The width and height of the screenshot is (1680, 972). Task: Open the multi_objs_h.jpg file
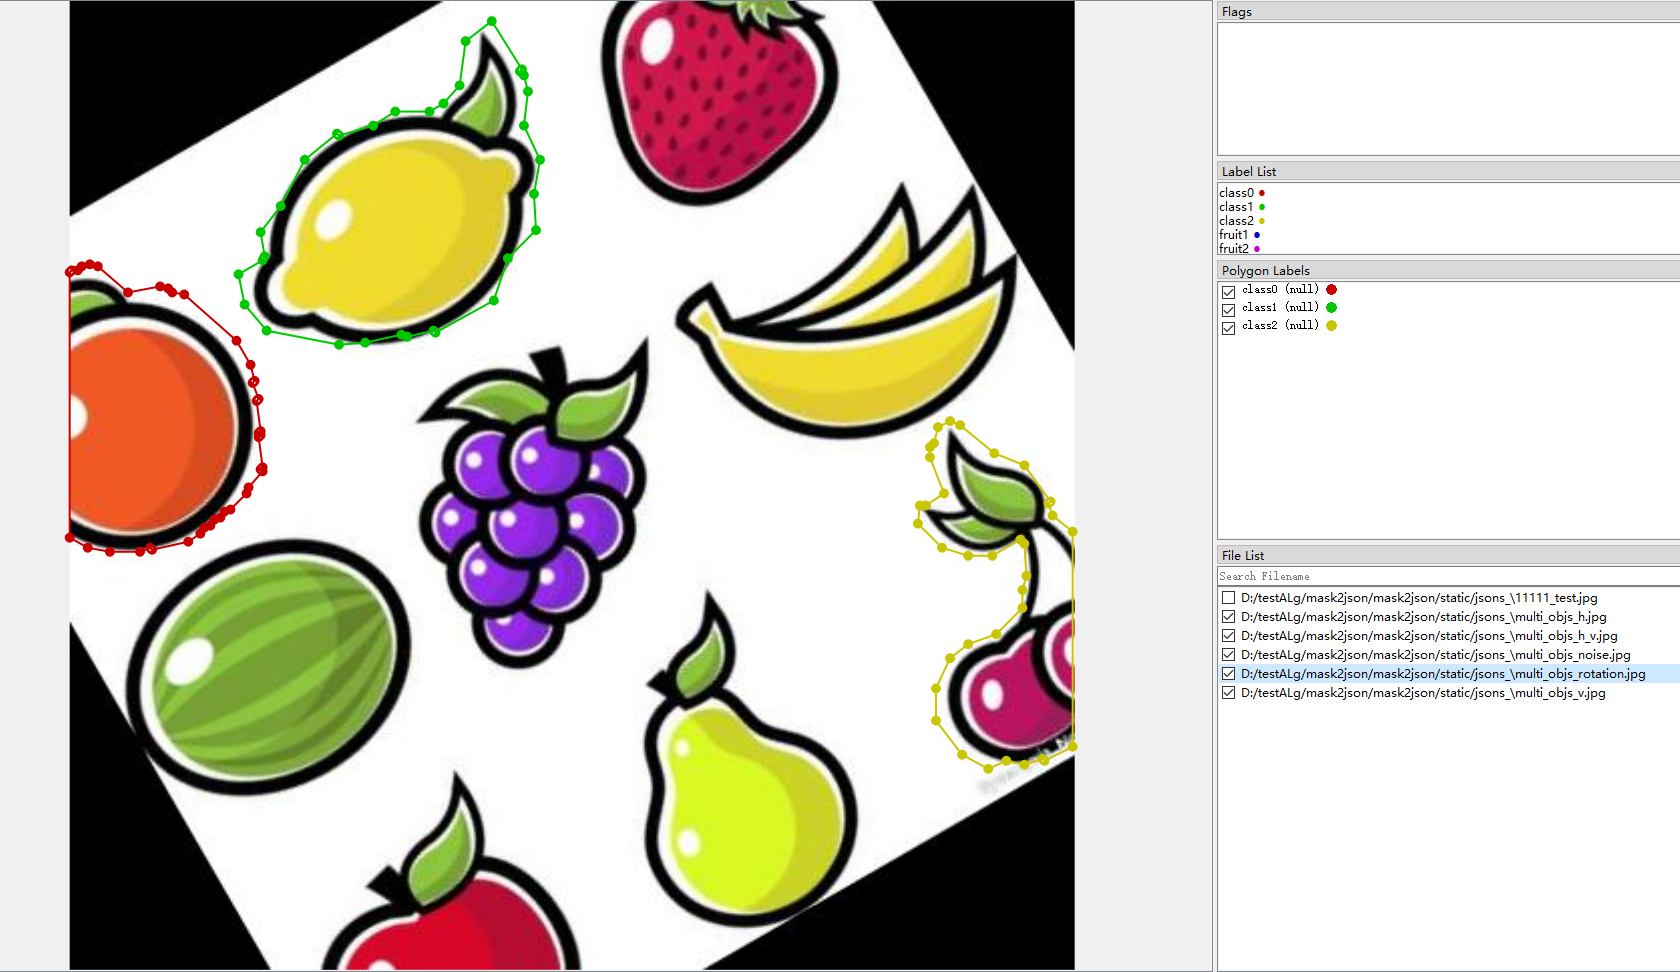1423,617
